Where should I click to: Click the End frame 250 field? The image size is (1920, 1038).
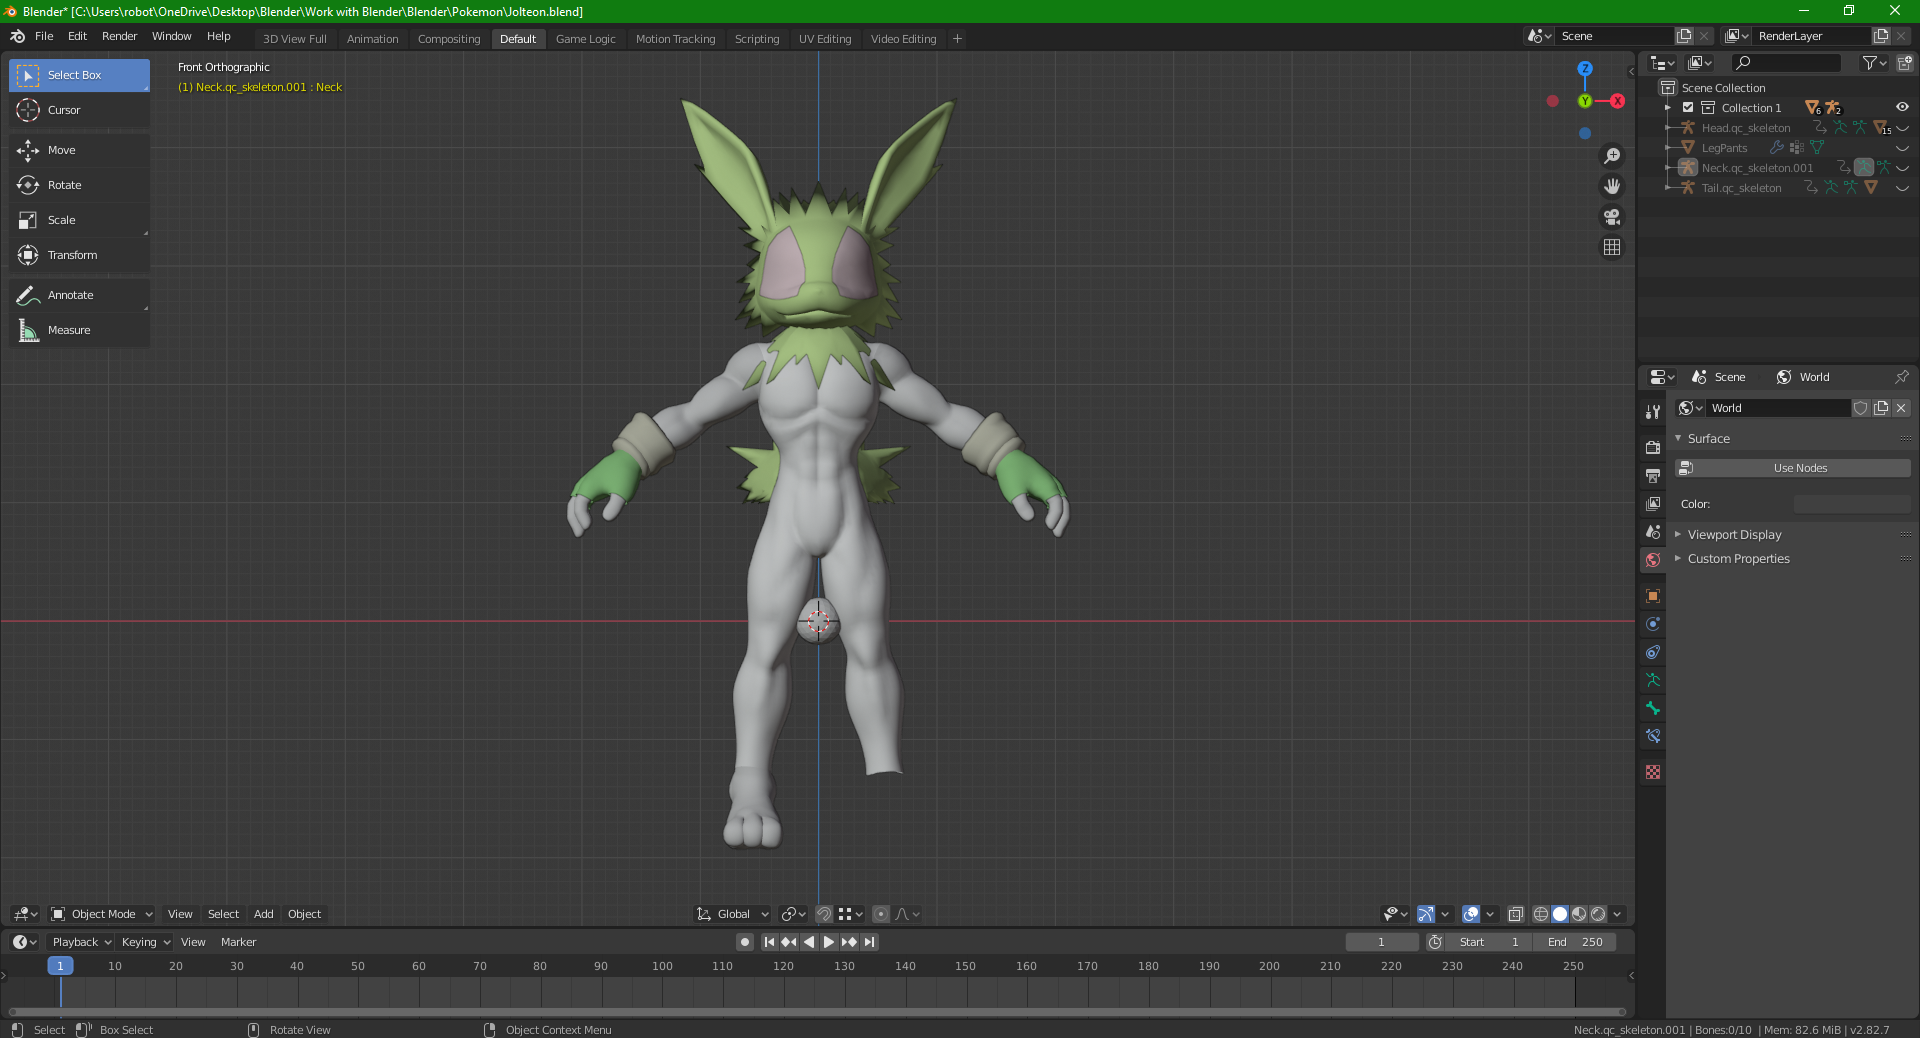coord(1575,942)
